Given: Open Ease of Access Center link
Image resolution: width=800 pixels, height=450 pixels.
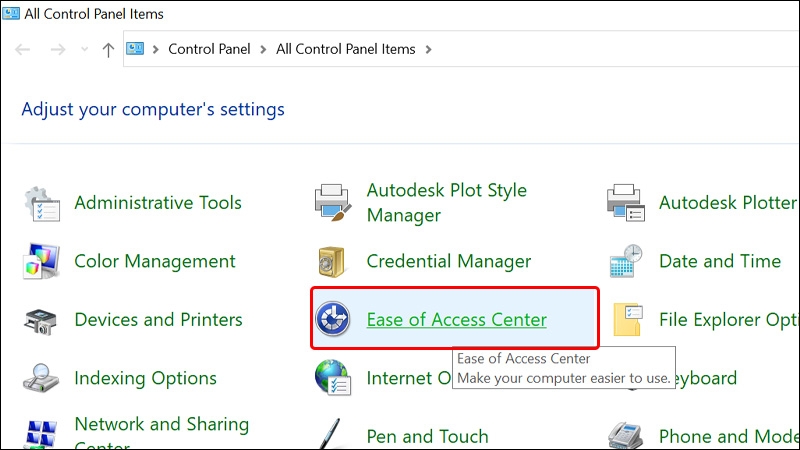Looking at the screenshot, I should click(457, 319).
